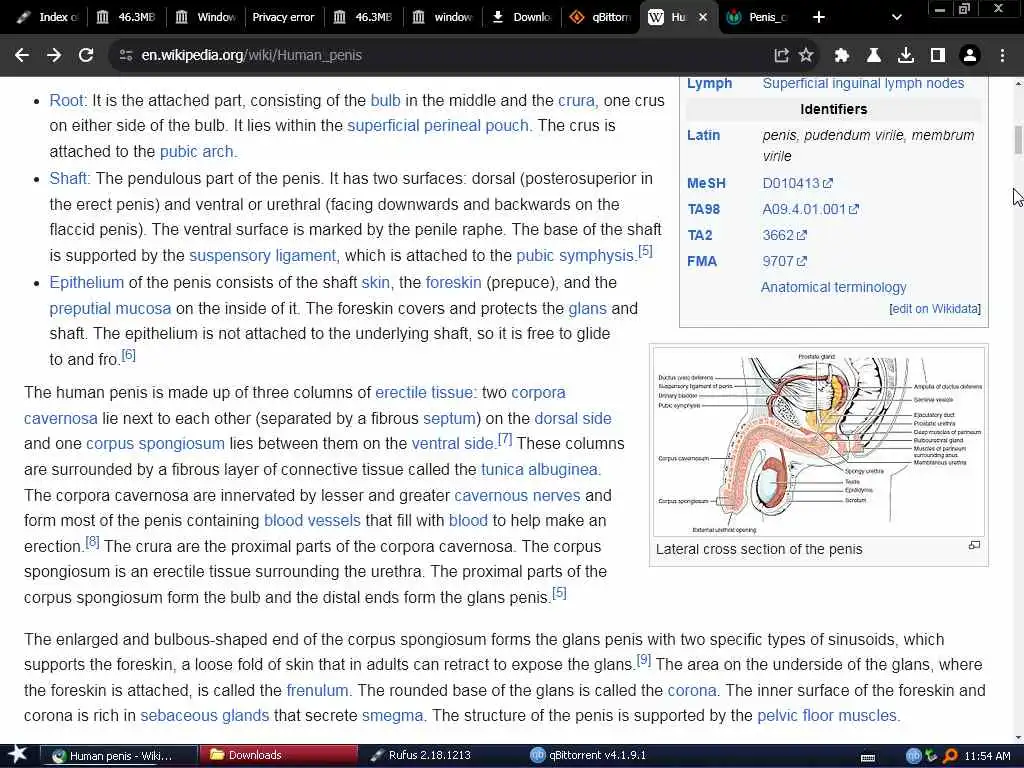This screenshot has width=1024, height=768.
Task: Open the Extensions puzzle icon
Action: pos(842,56)
